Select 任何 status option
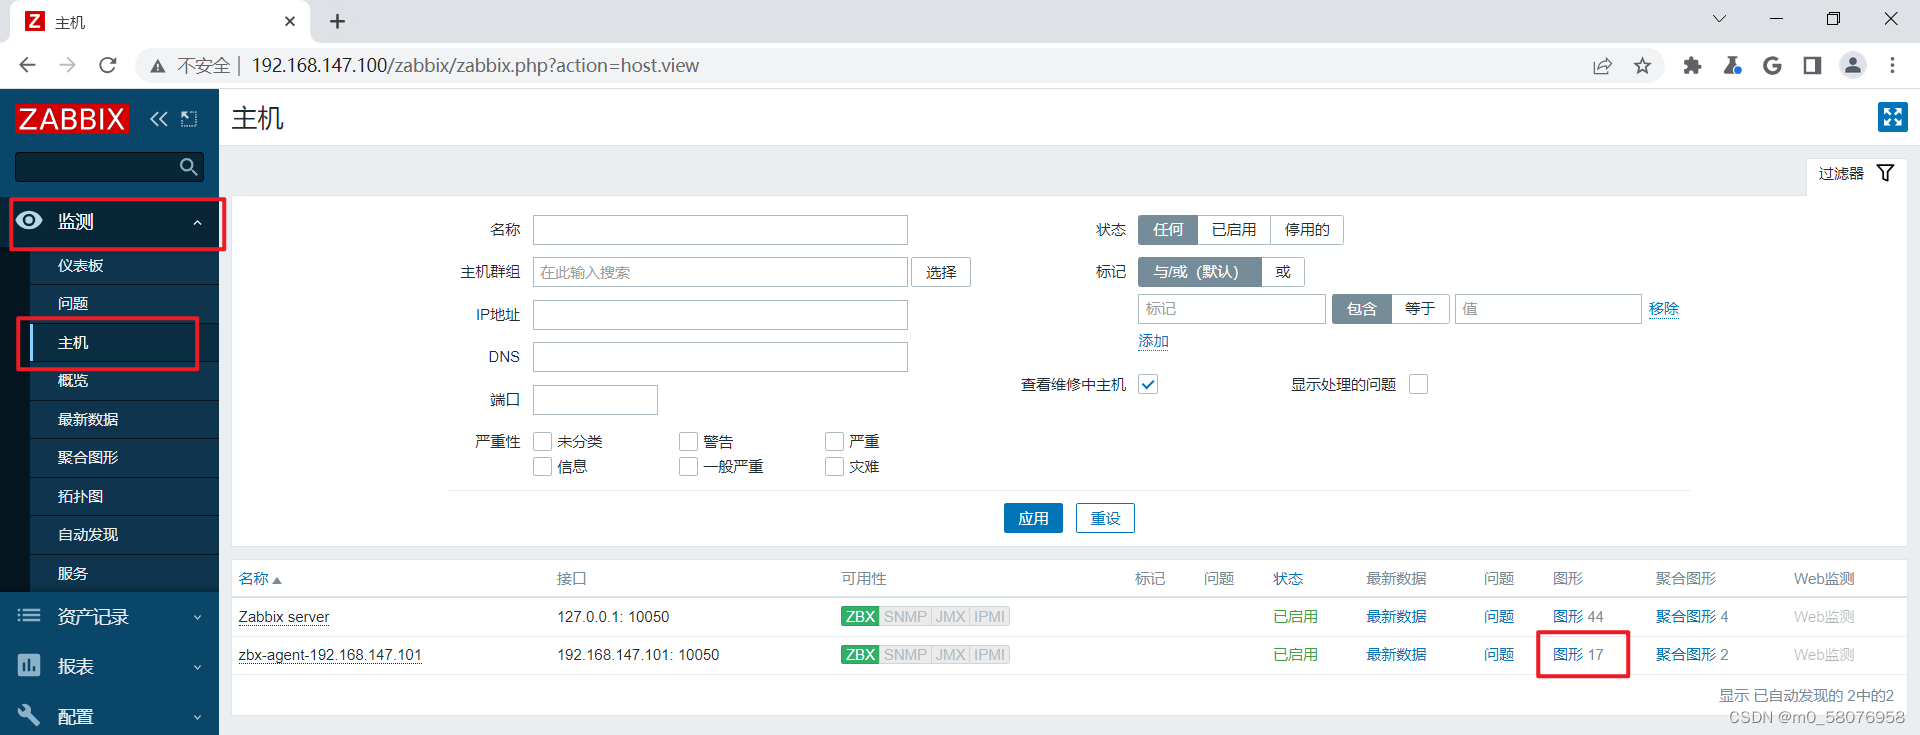Image resolution: width=1920 pixels, height=735 pixels. pos(1168,230)
